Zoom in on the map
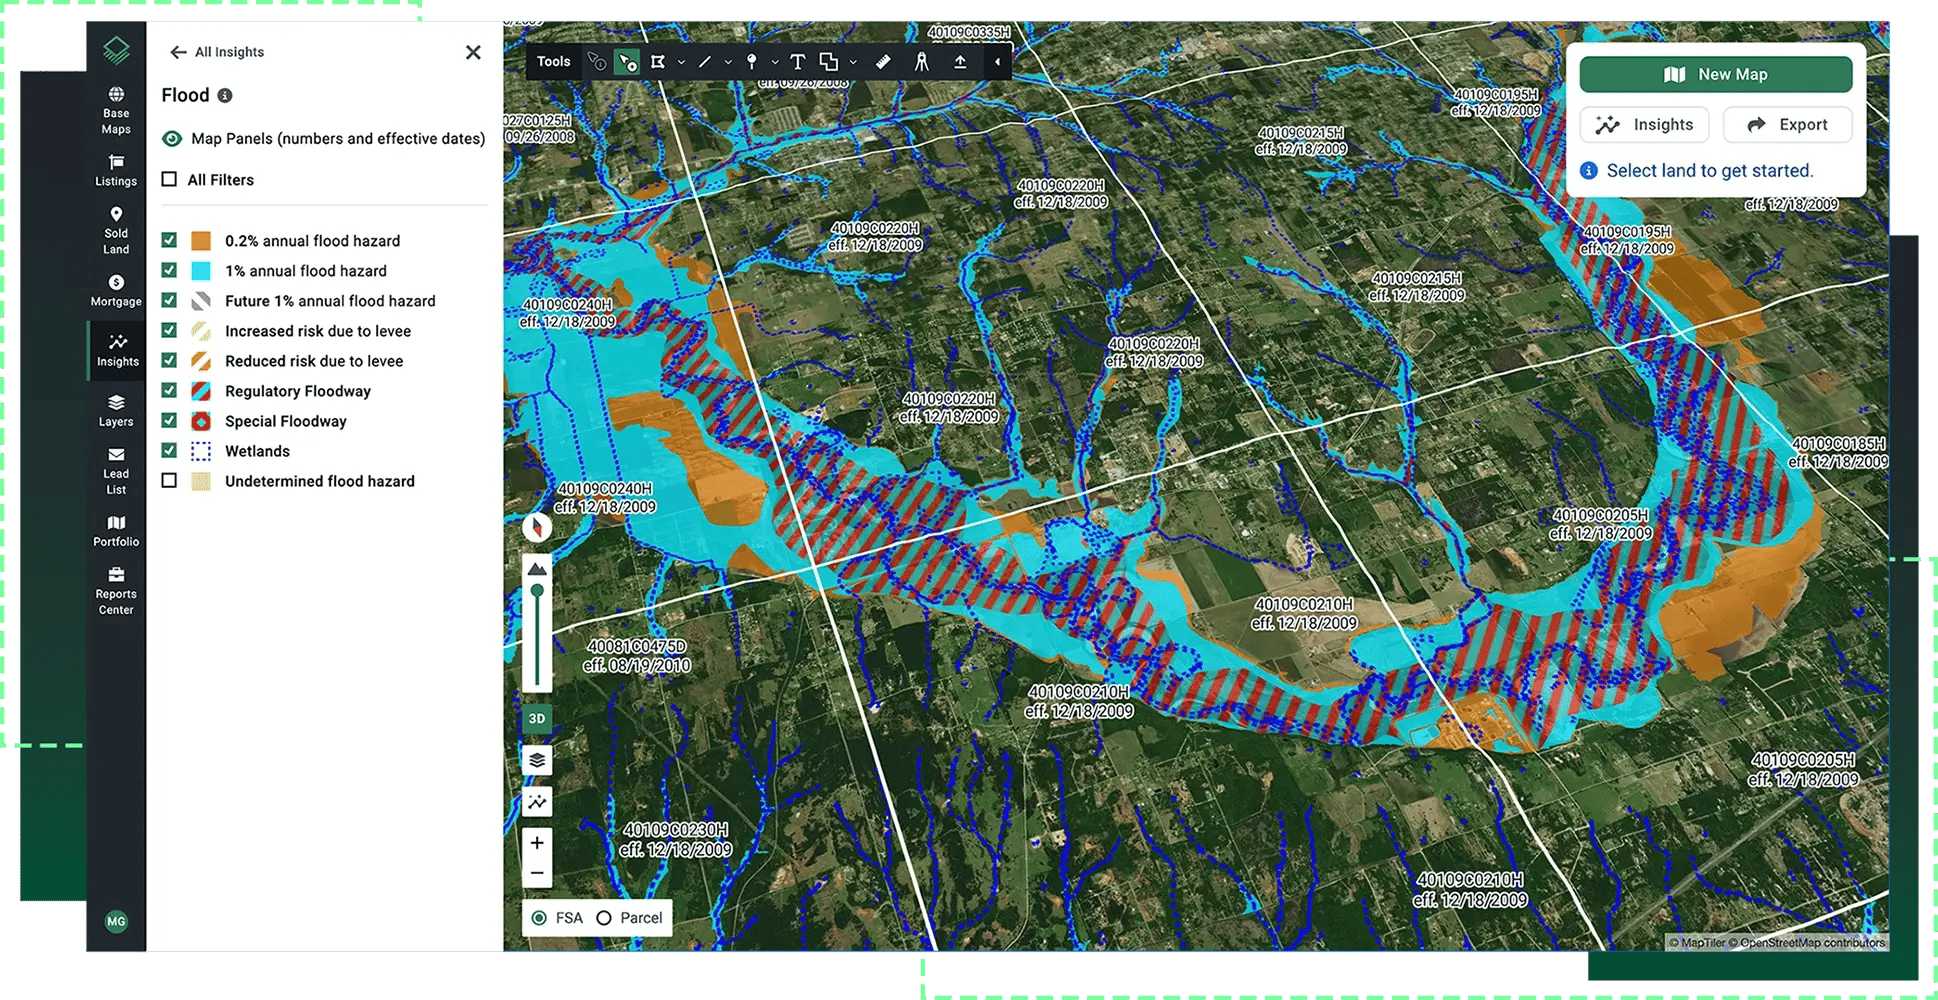The image size is (1938, 1000). tap(537, 843)
